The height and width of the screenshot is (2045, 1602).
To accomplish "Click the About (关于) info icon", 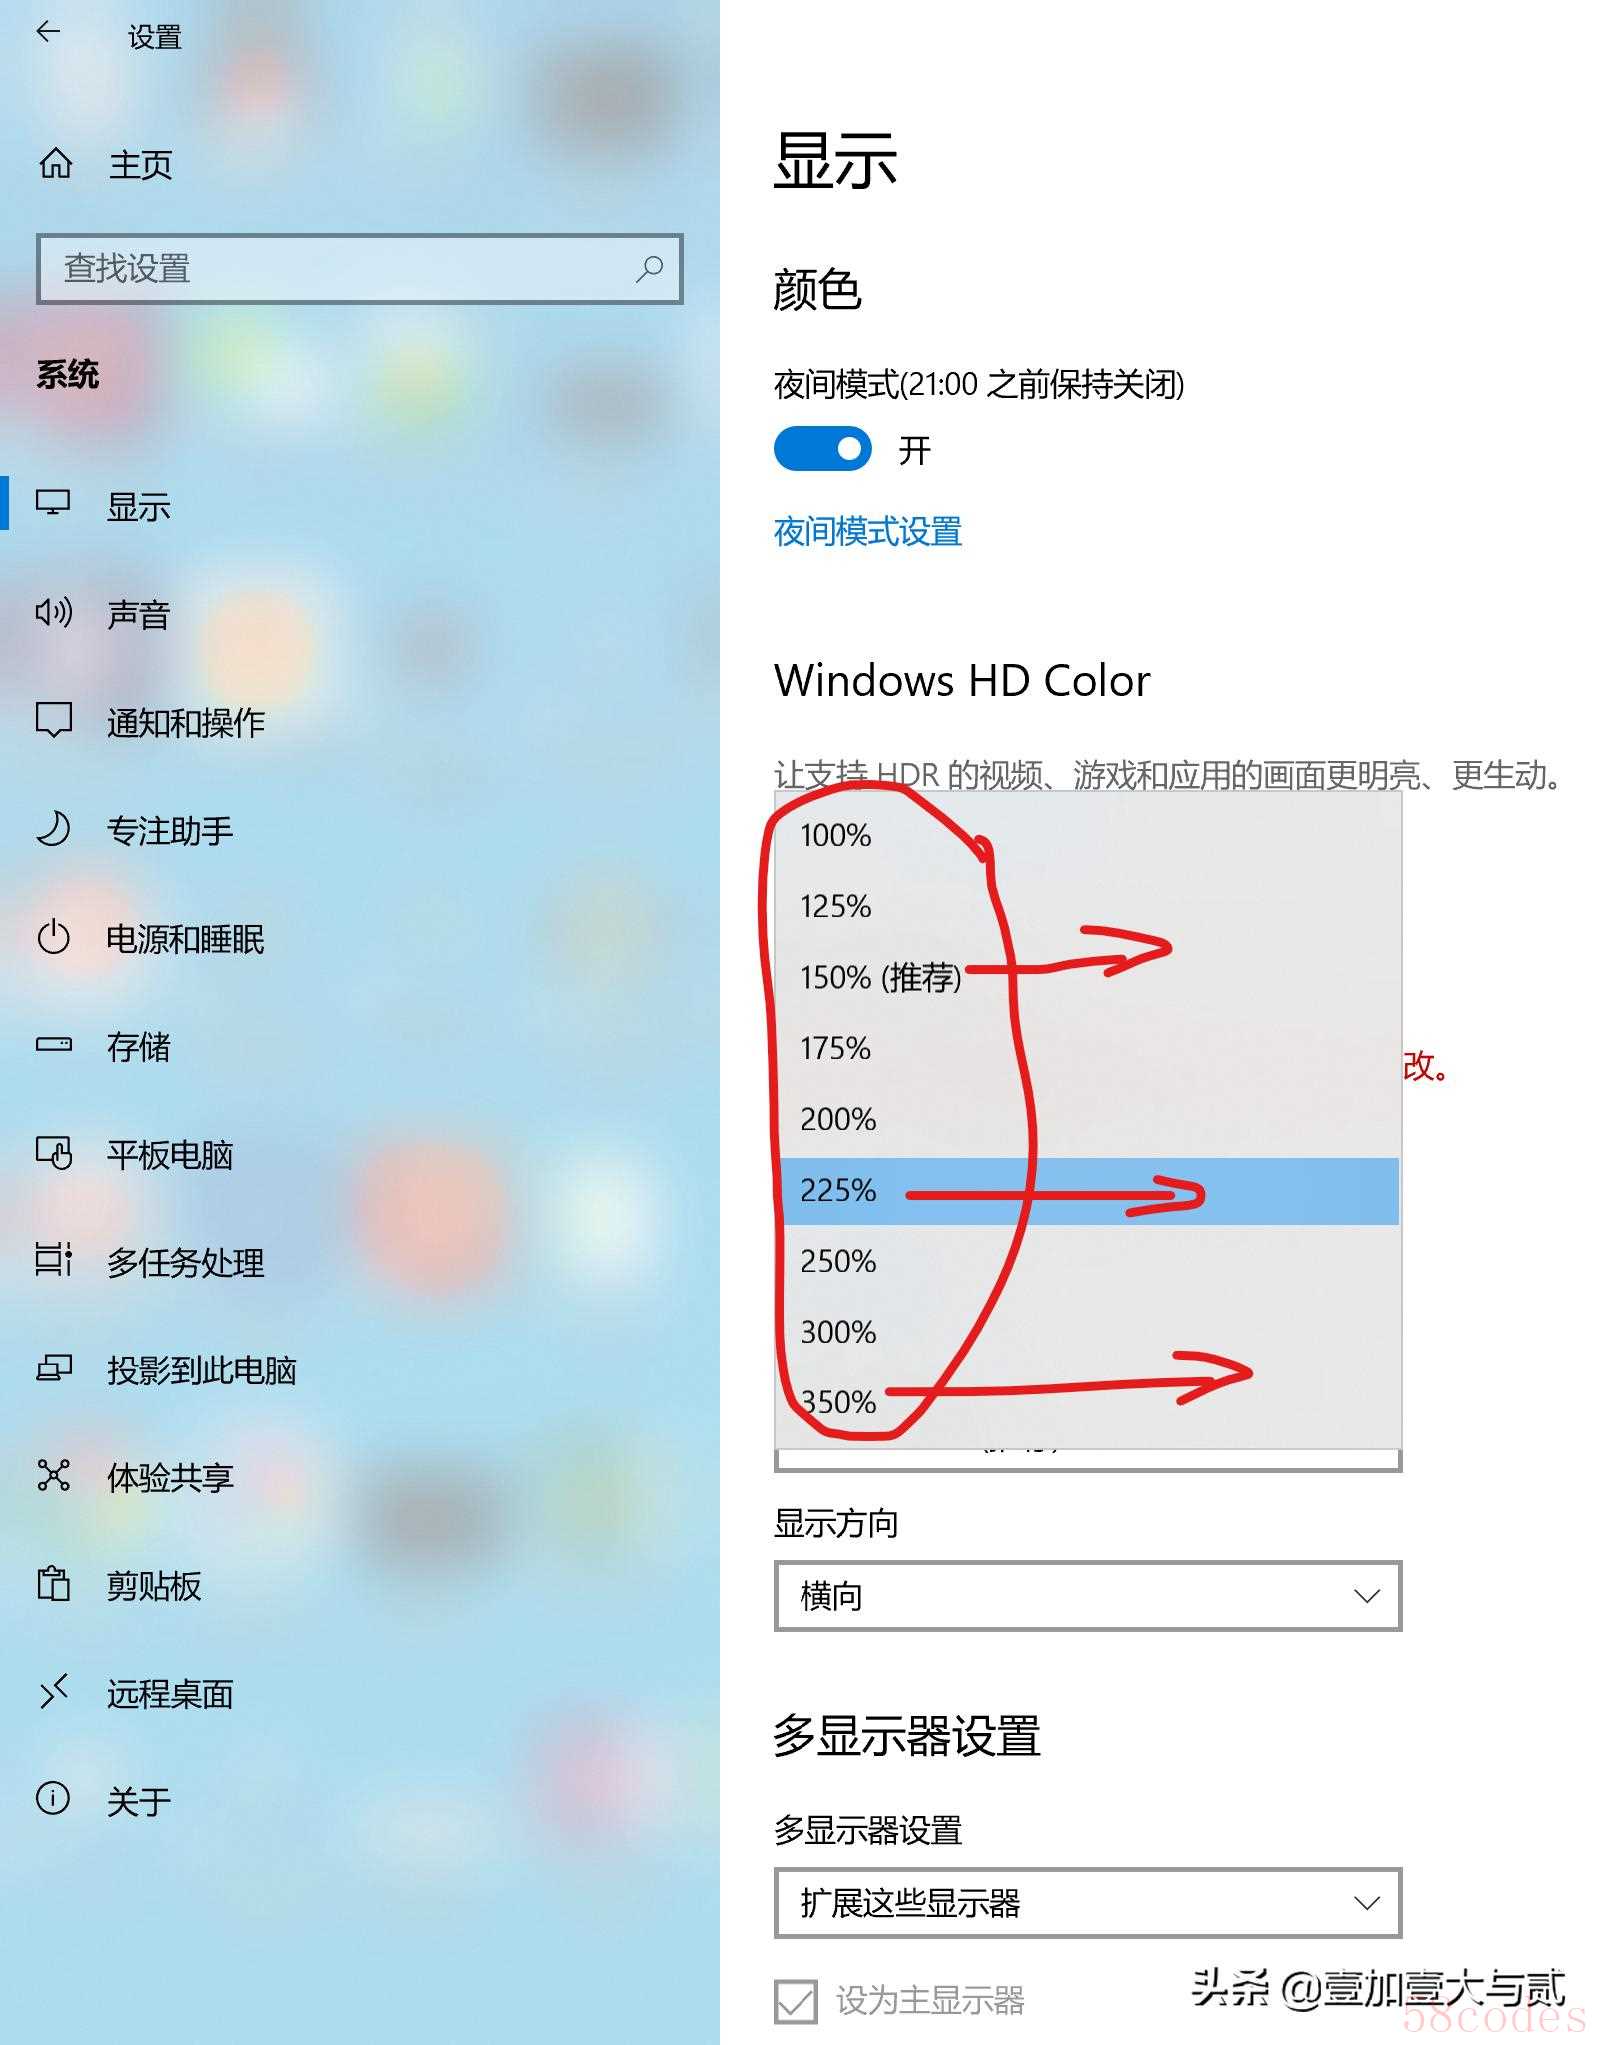I will [53, 1799].
